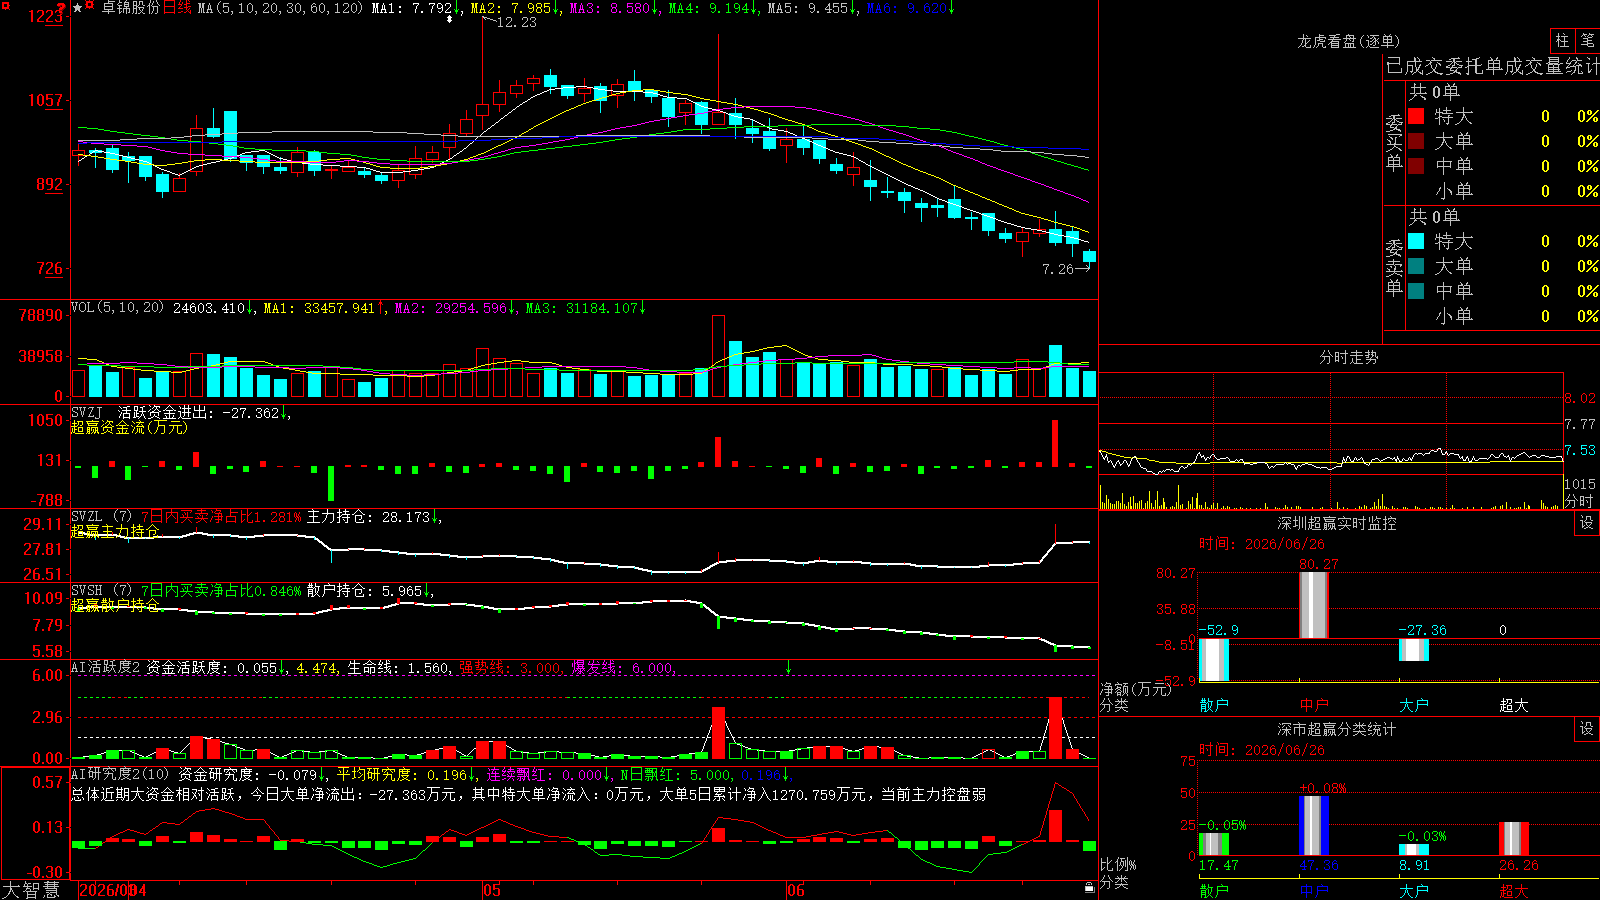The width and height of the screenshot is (1600, 900).
Task: Click the blue 47.36 中户 bar in 分类统计
Action: (1314, 825)
